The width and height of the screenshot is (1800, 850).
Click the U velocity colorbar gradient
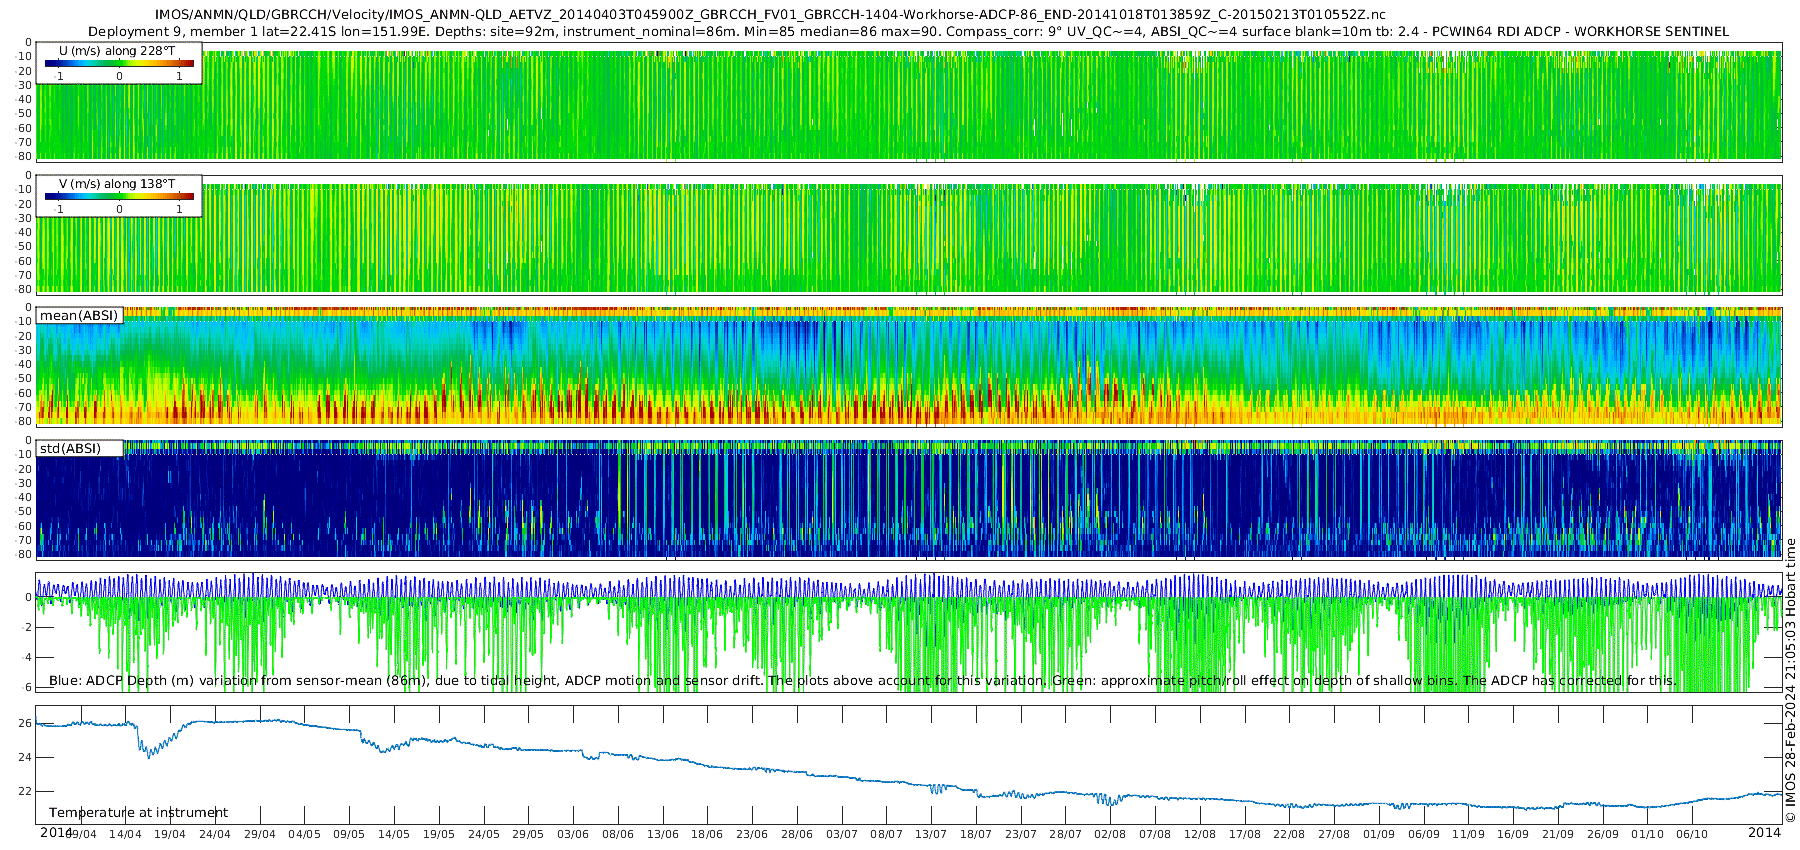pyautogui.click(x=119, y=64)
